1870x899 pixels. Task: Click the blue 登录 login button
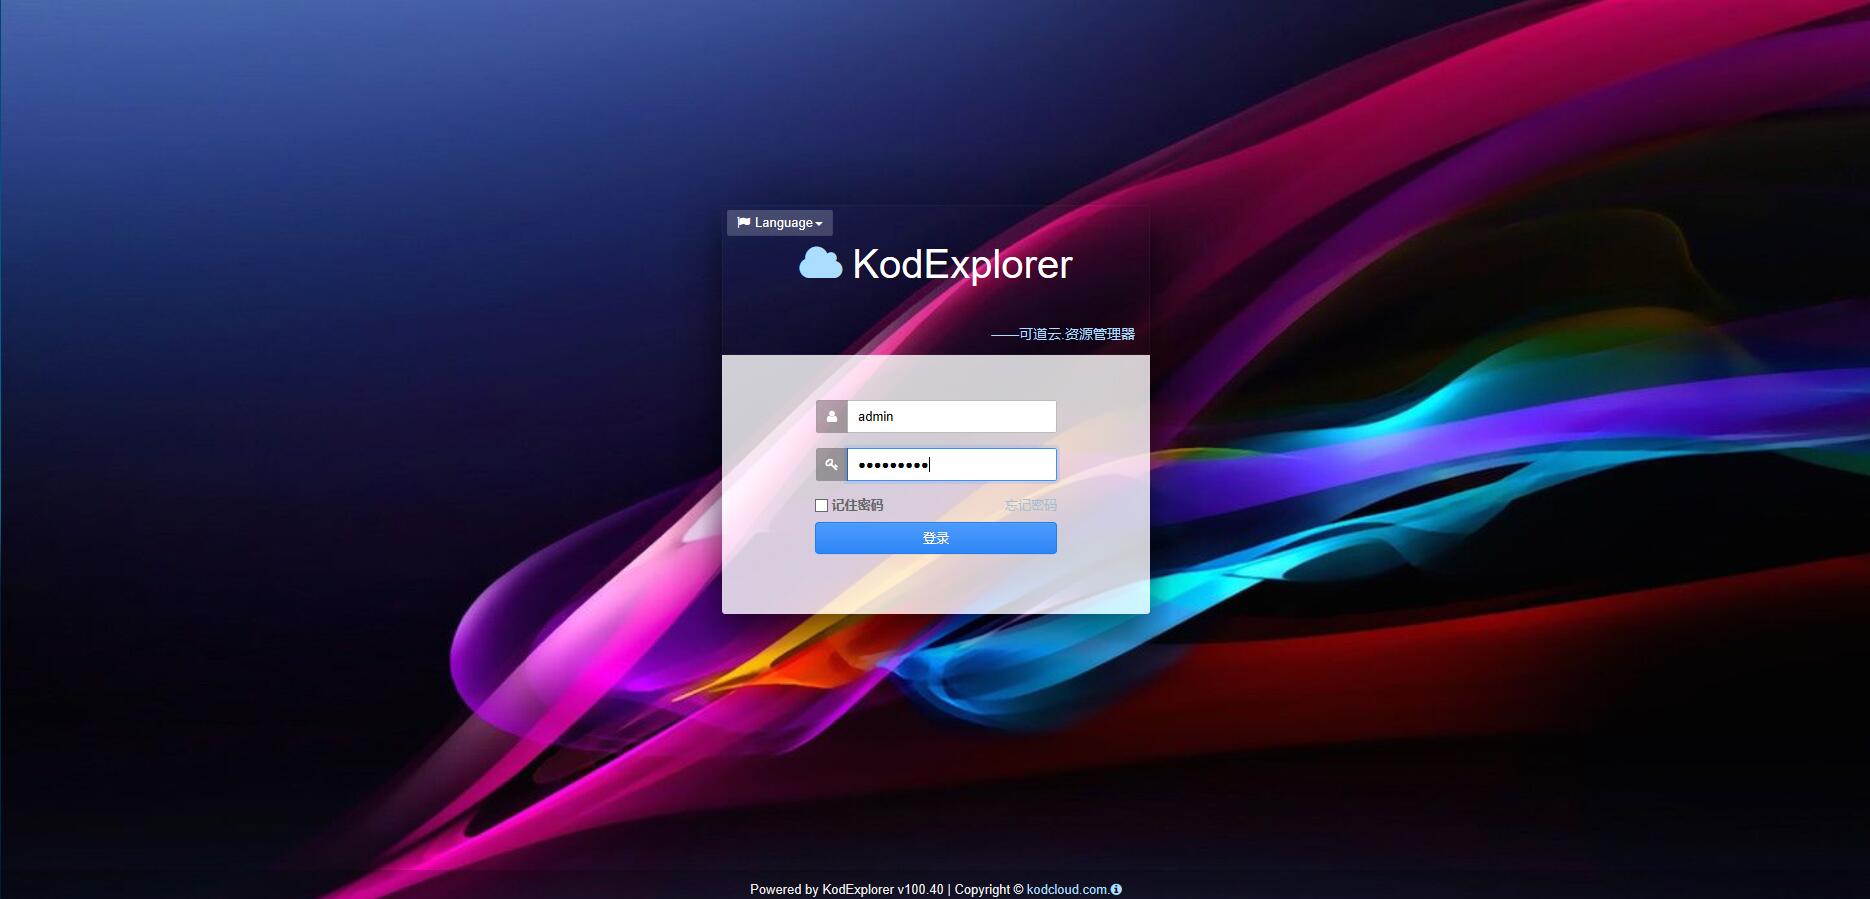click(935, 538)
